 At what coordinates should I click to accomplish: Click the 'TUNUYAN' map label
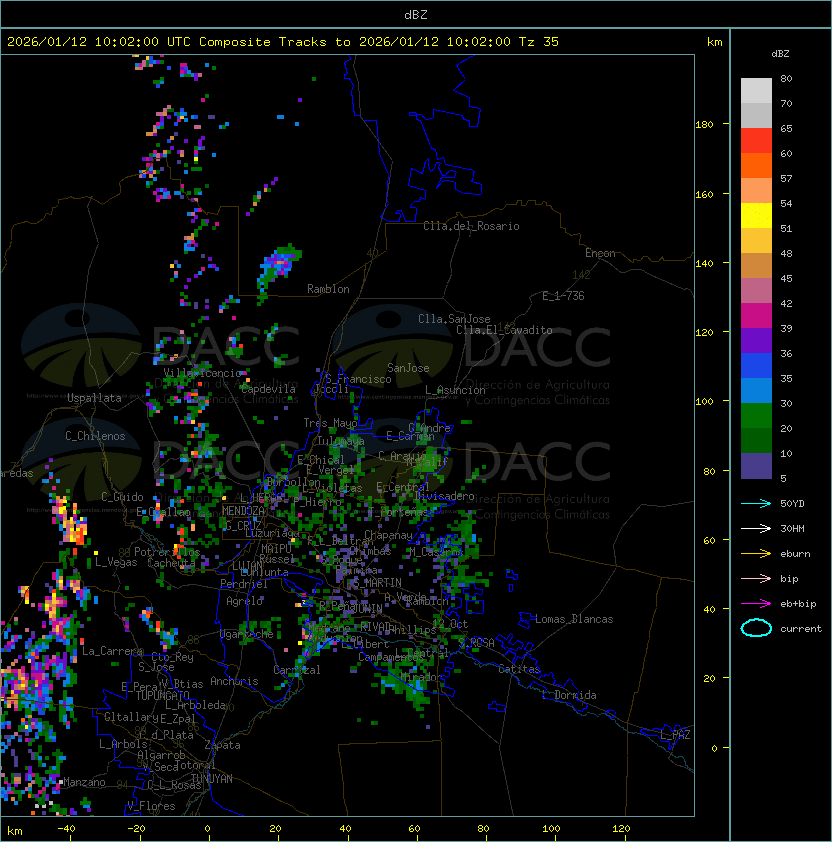coord(212,779)
